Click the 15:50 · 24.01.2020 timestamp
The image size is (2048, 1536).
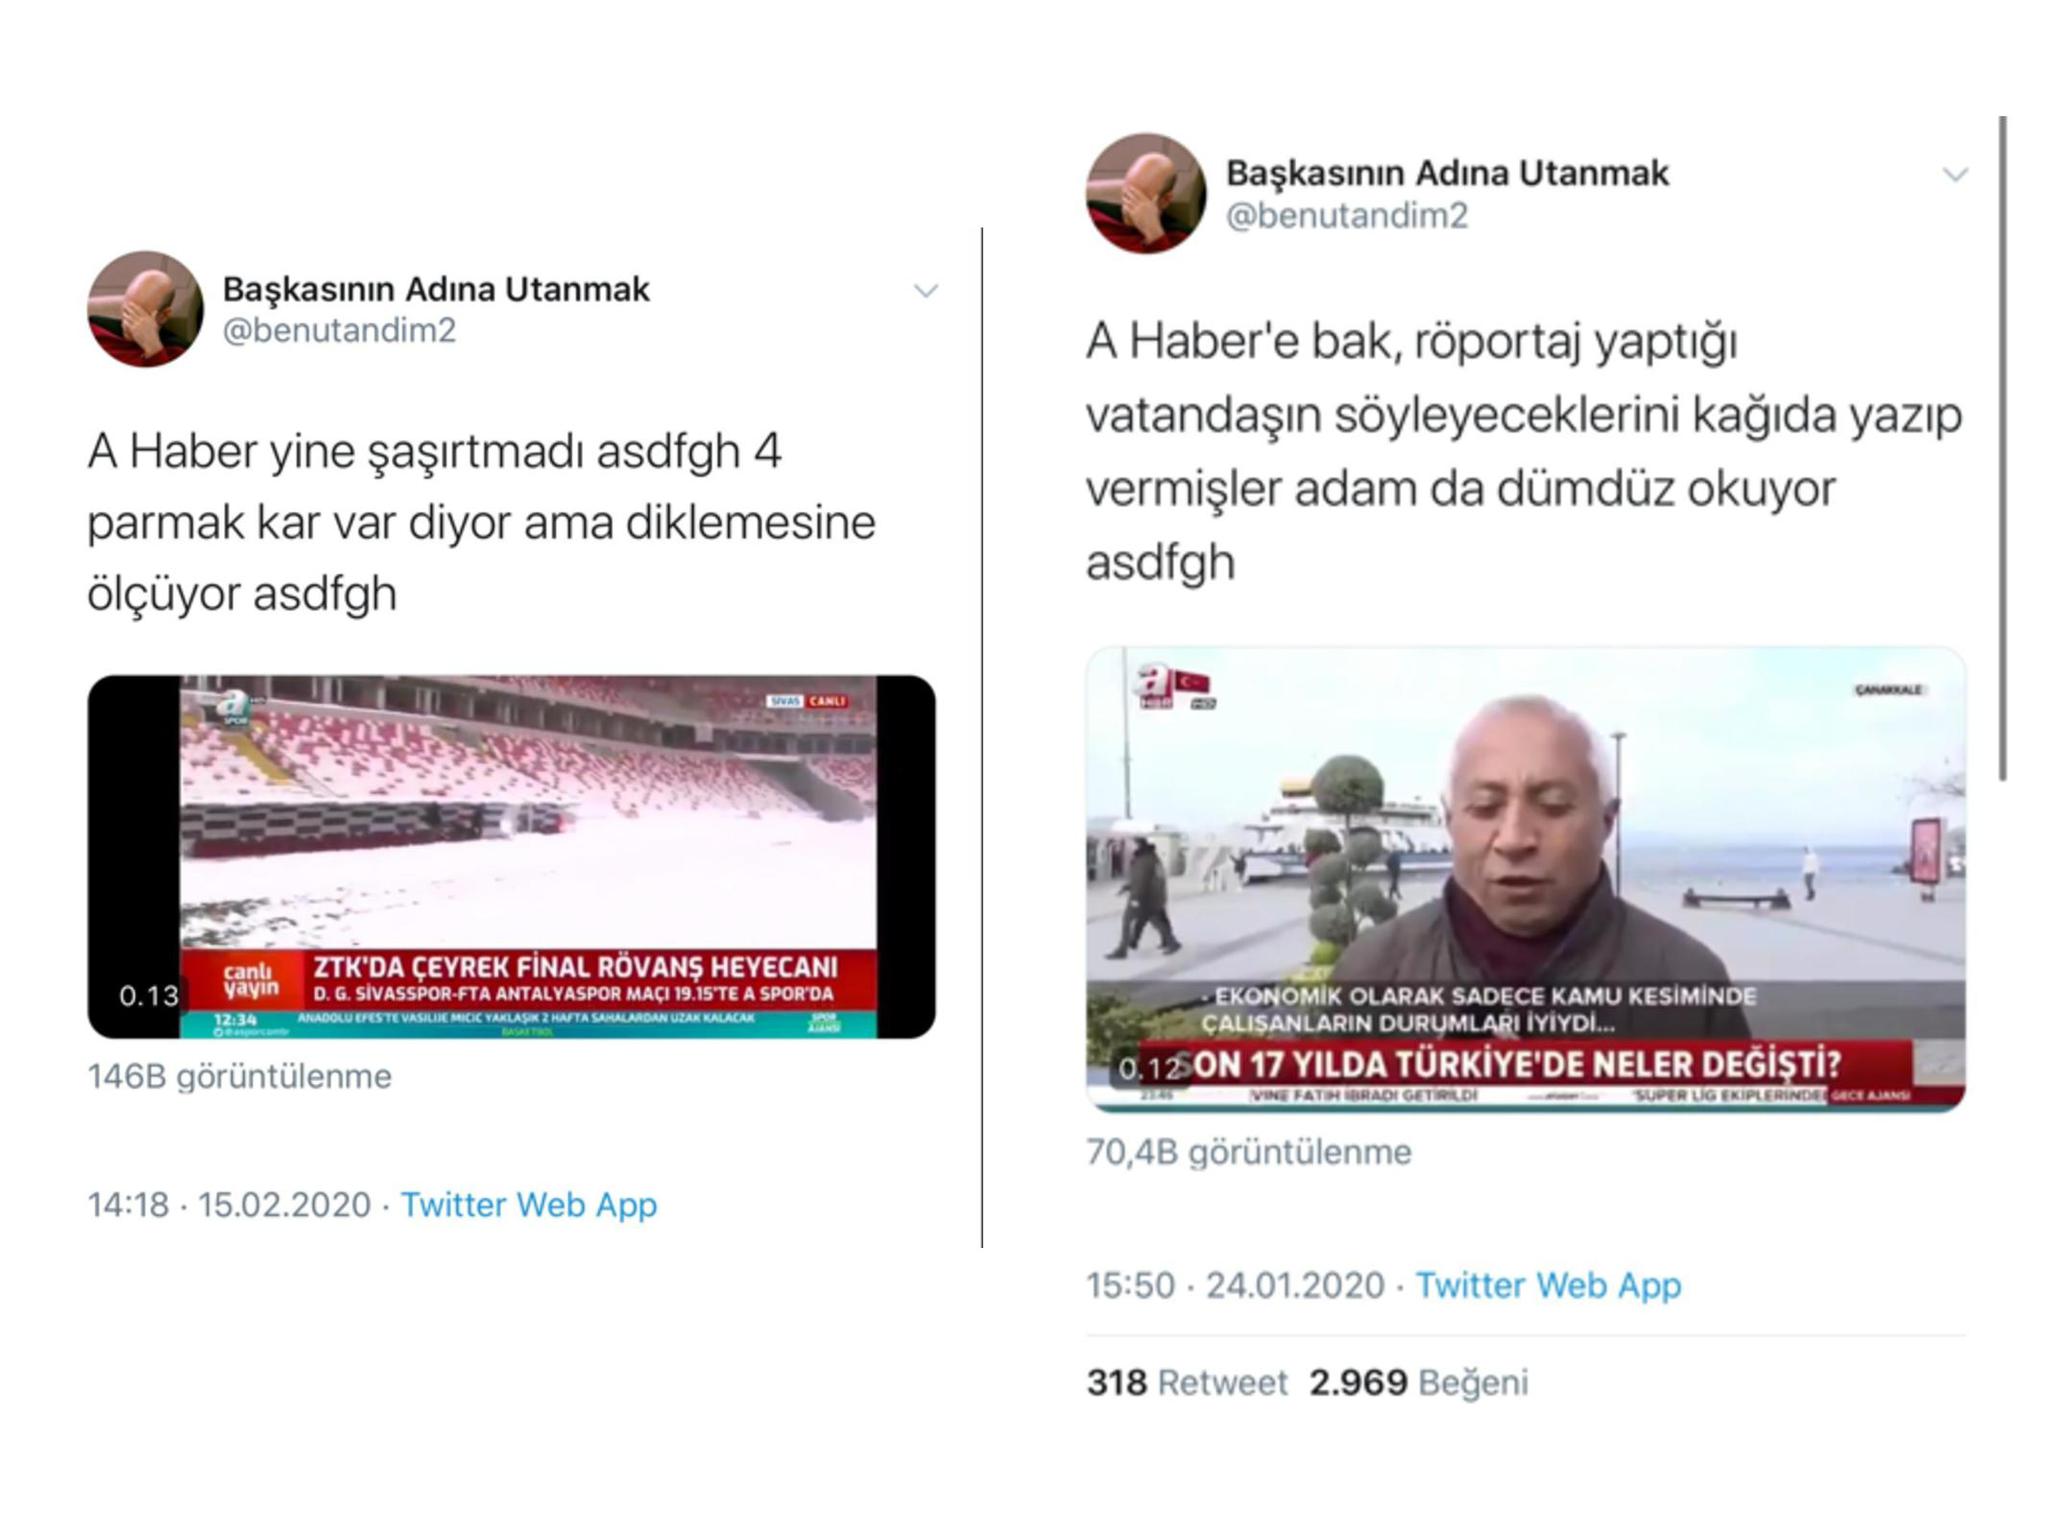(1235, 1285)
